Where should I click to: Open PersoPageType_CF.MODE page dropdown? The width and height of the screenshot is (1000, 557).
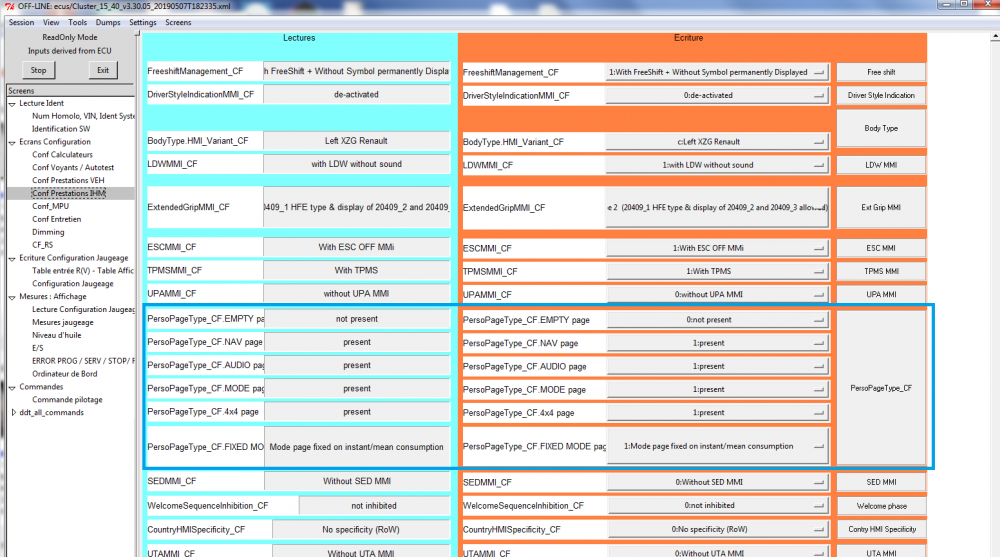(717, 390)
